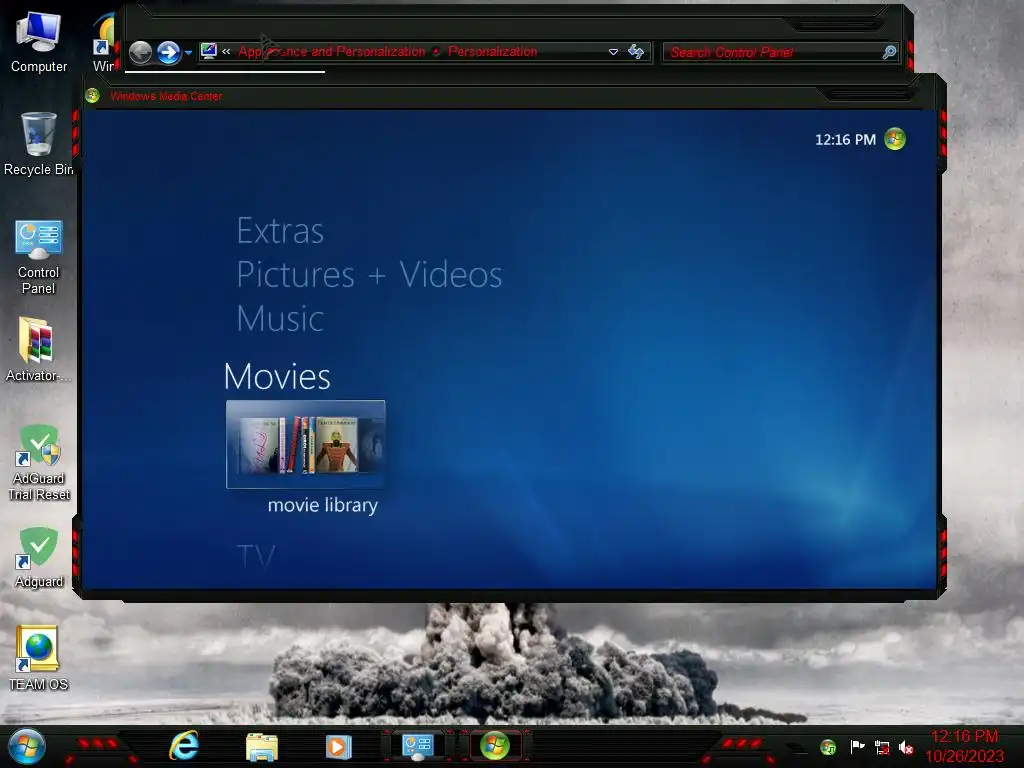Screen dimensions: 1024x768
Task: Open Action Center flag tray icon
Action: [857, 746]
